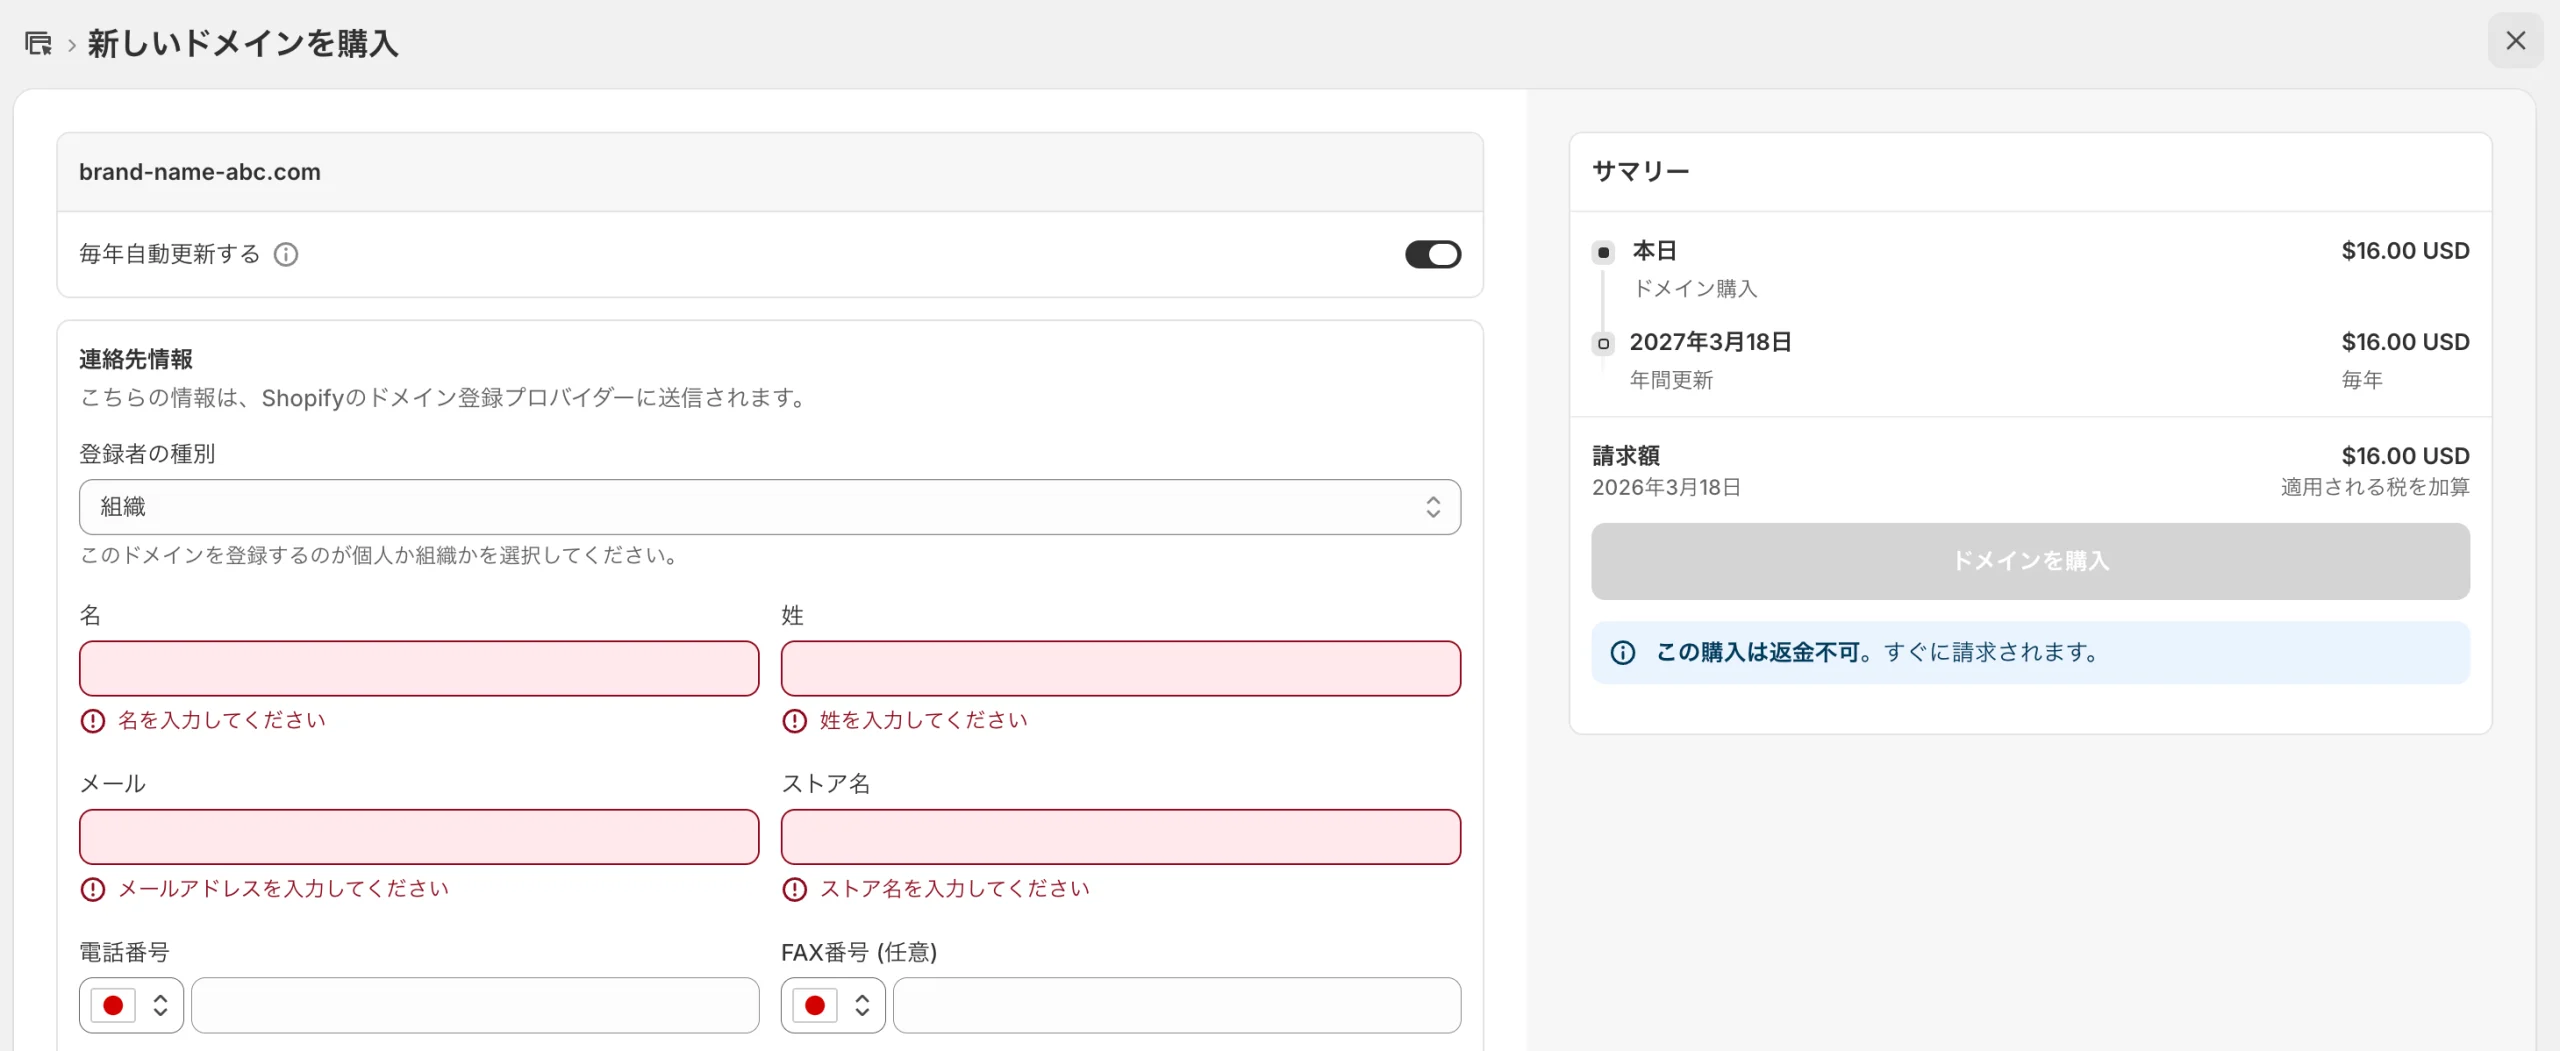This screenshot has width=2560, height=1051.
Task: Click the domains breadcrumb icon
Action: [x=38, y=43]
